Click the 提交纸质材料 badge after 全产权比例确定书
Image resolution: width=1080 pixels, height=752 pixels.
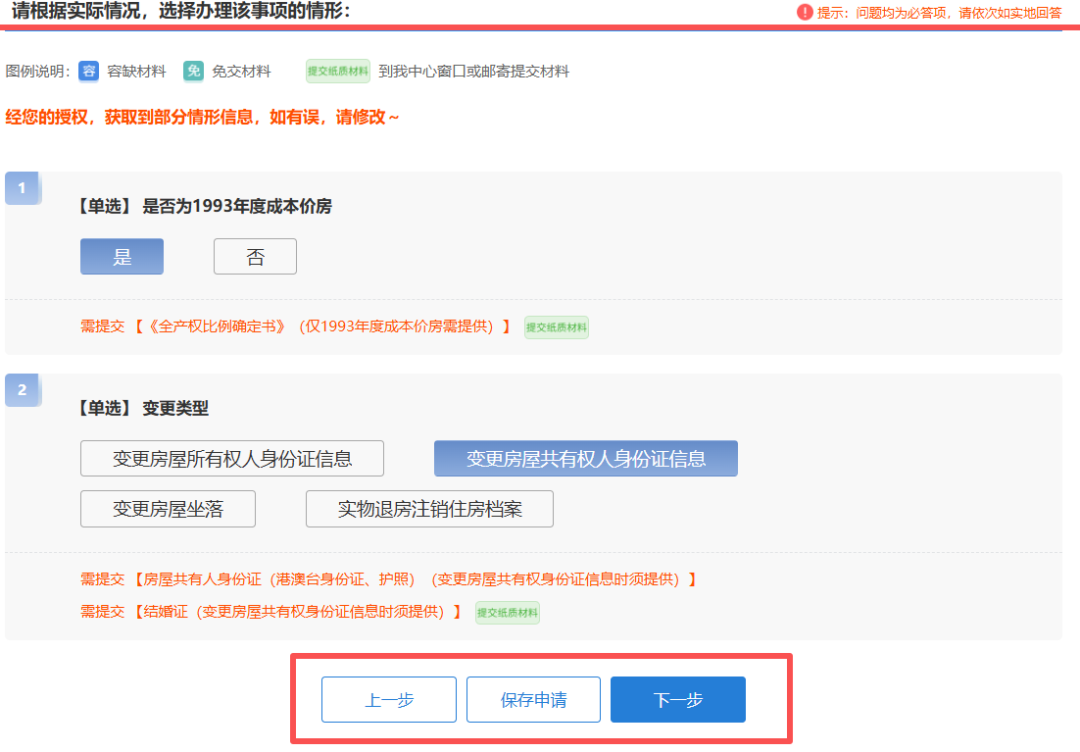click(556, 327)
